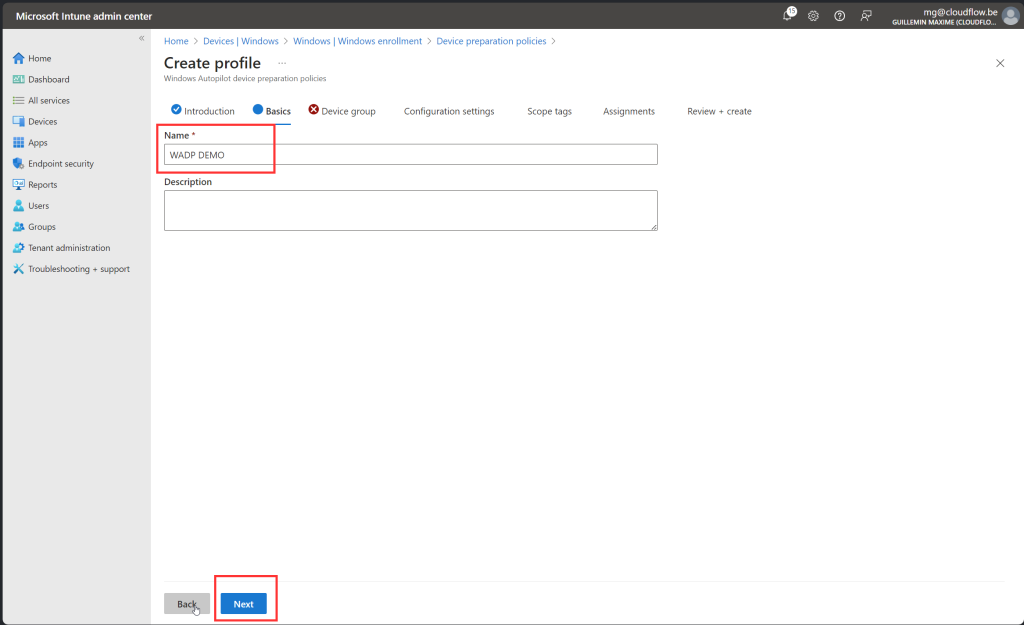Click the Home icon in sidebar
This screenshot has width=1024, height=625.
click(x=18, y=58)
